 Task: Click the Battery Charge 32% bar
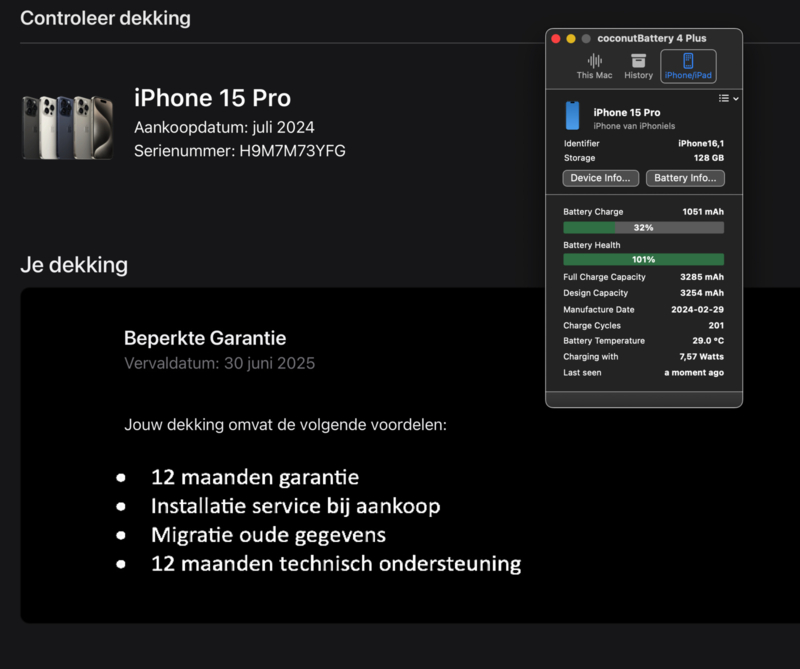[x=643, y=228]
